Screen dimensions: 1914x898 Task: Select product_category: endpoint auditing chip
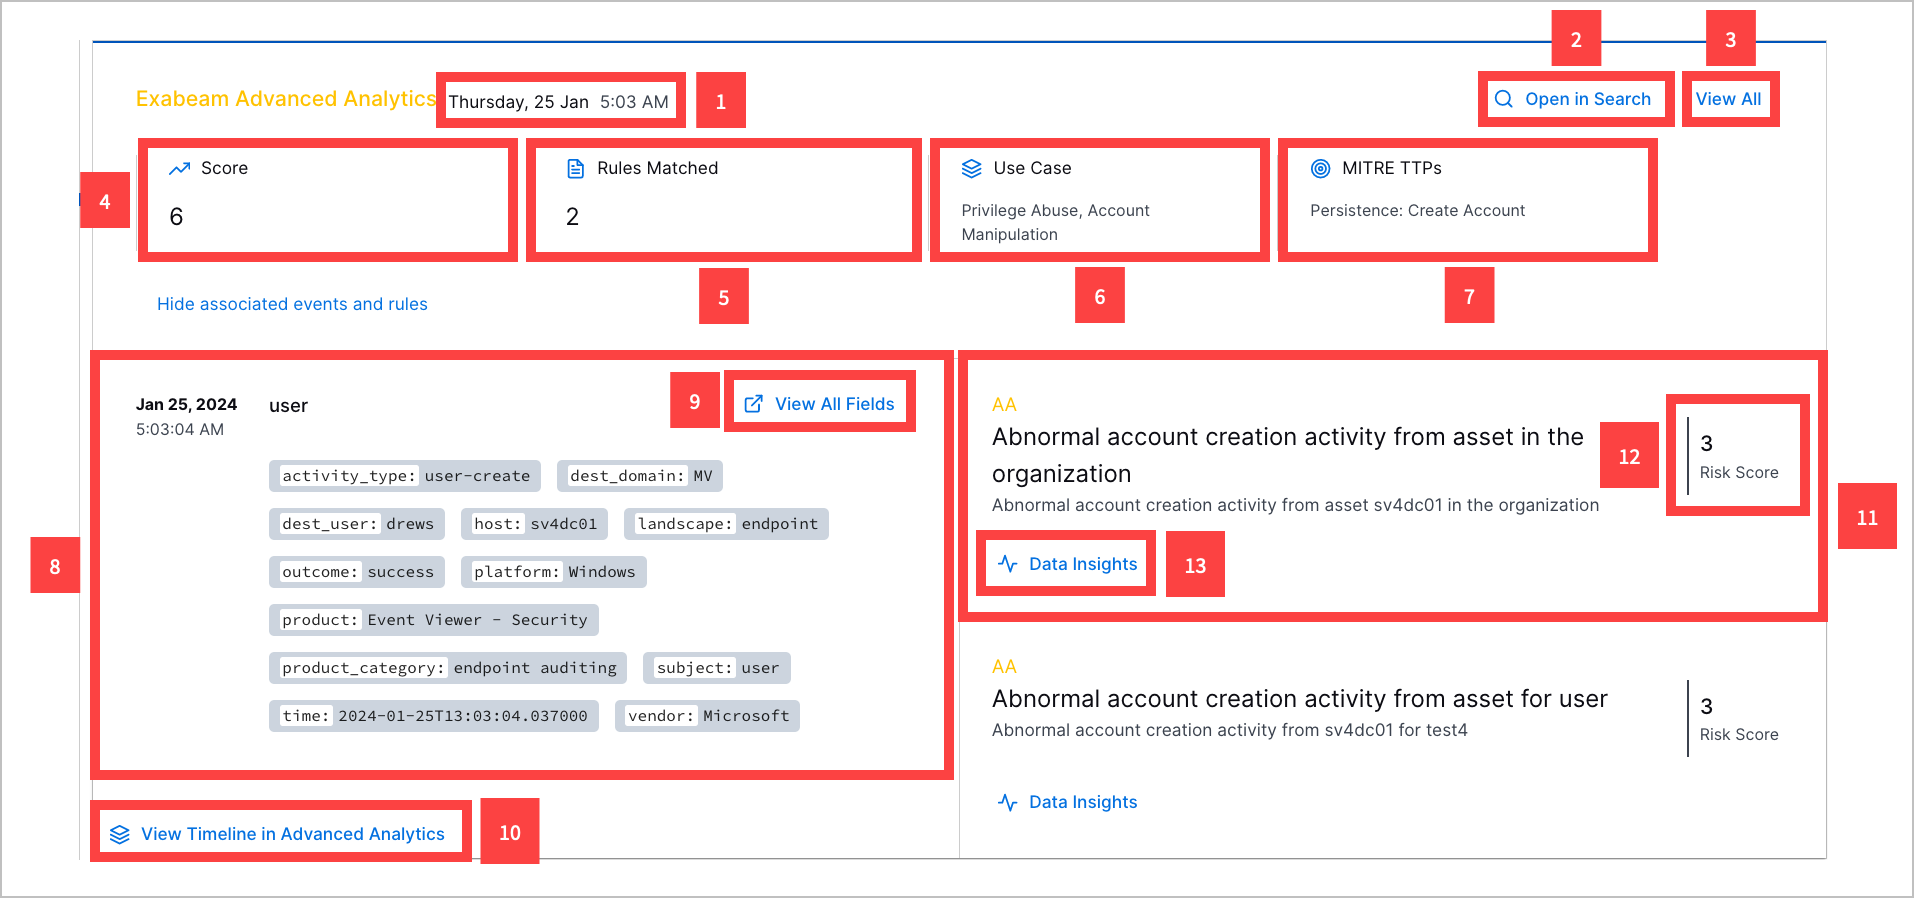(x=448, y=668)
